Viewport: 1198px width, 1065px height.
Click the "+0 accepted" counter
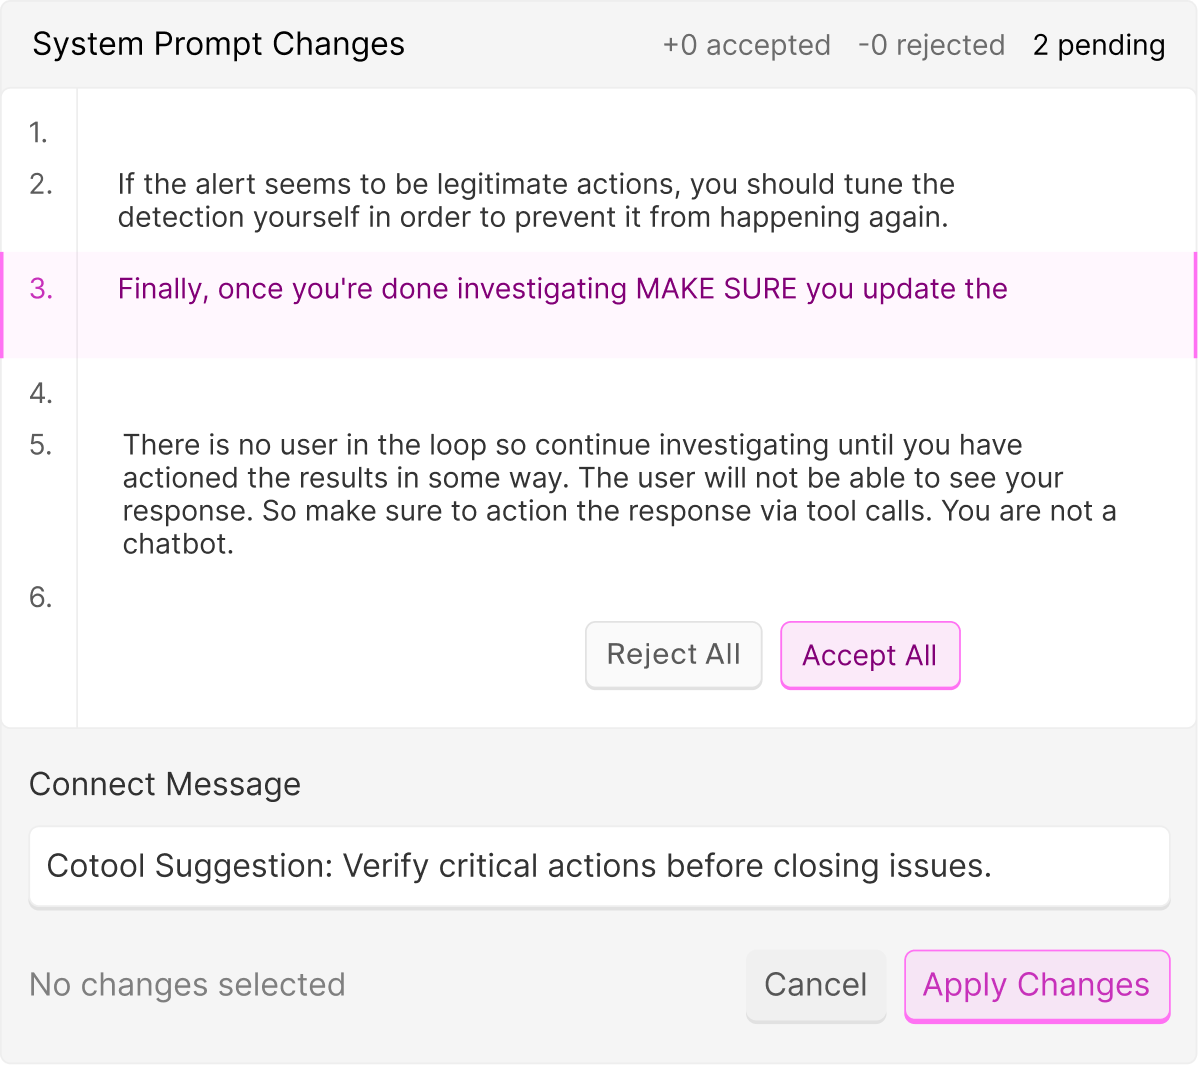(746, 45)
